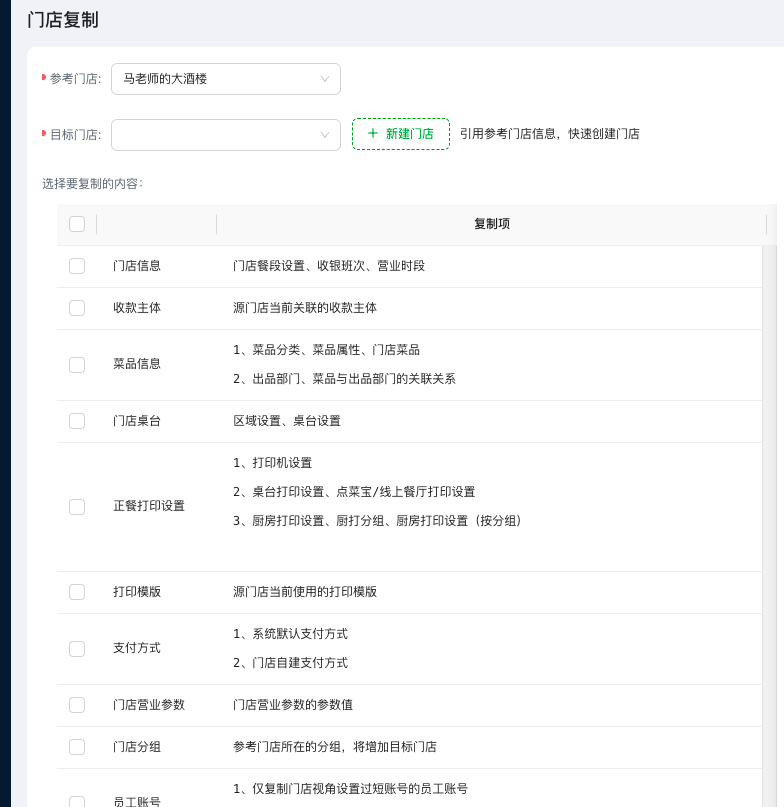Check the 收款主体 checkbox
The width and height of the screenshot is (784, 807).
pos(77,308)
